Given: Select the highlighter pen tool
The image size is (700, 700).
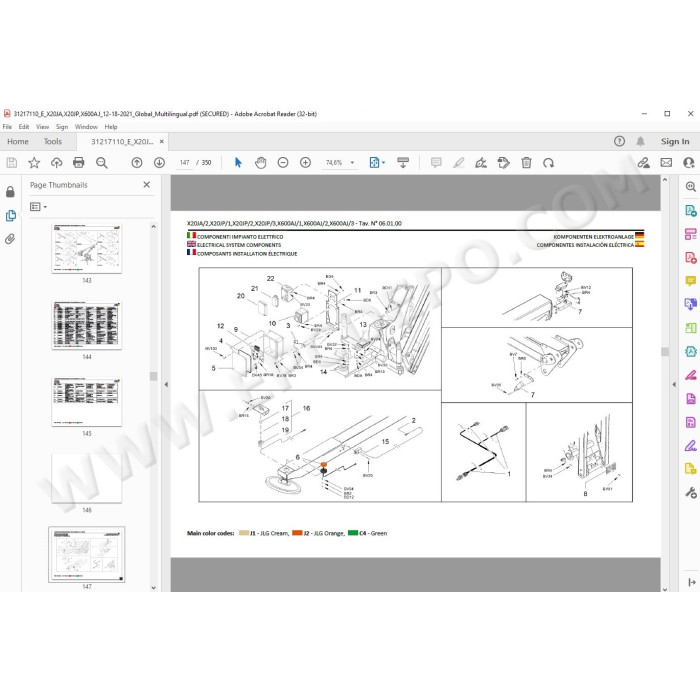Looking at the screenshot, I should click(458, 163).
